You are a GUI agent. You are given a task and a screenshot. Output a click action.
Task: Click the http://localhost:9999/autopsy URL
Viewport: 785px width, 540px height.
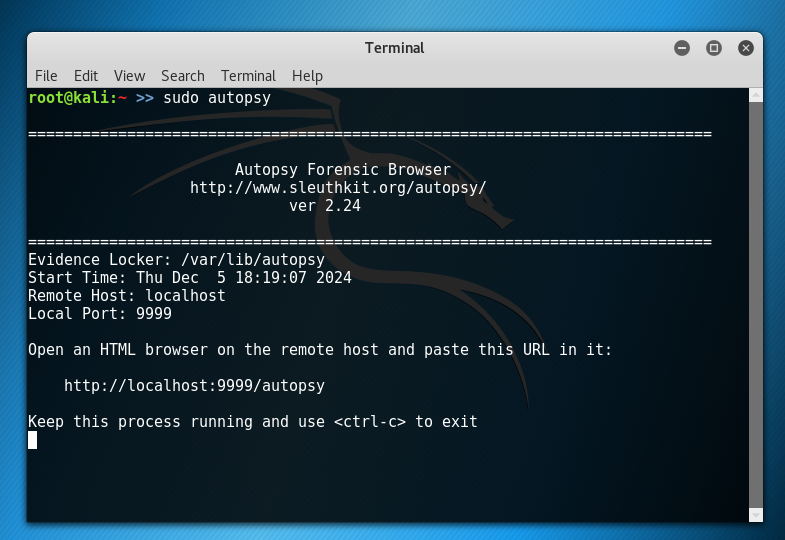click(194, 386)
